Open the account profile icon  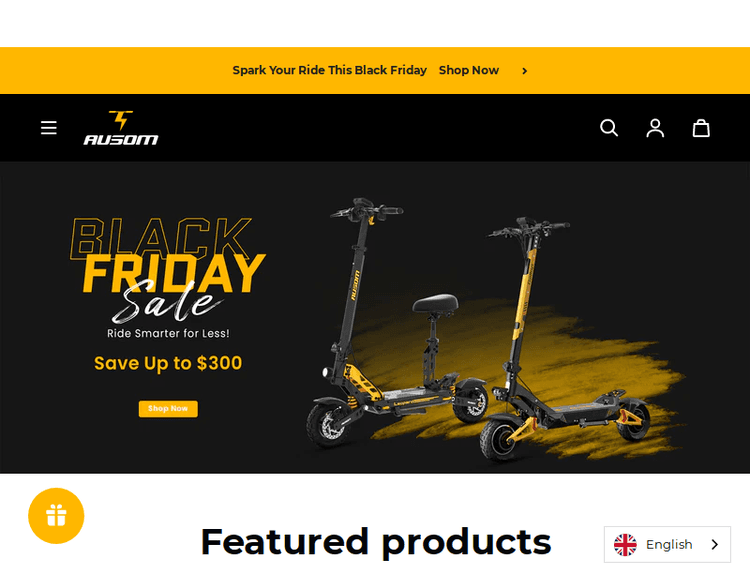click(655, 128)
